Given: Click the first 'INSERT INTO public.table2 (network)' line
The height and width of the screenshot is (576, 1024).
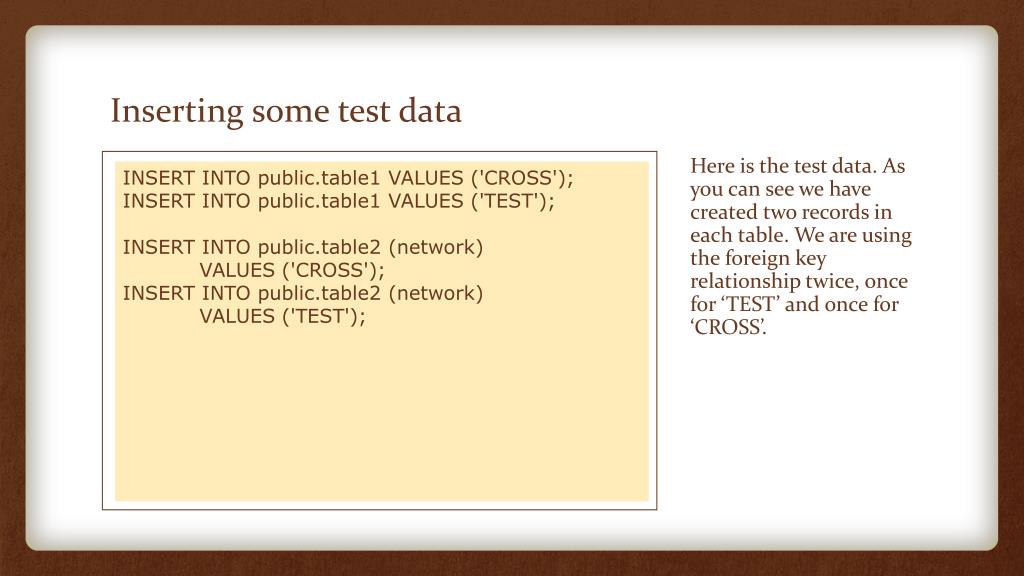Looking at the screenshot, I should 303,248.
